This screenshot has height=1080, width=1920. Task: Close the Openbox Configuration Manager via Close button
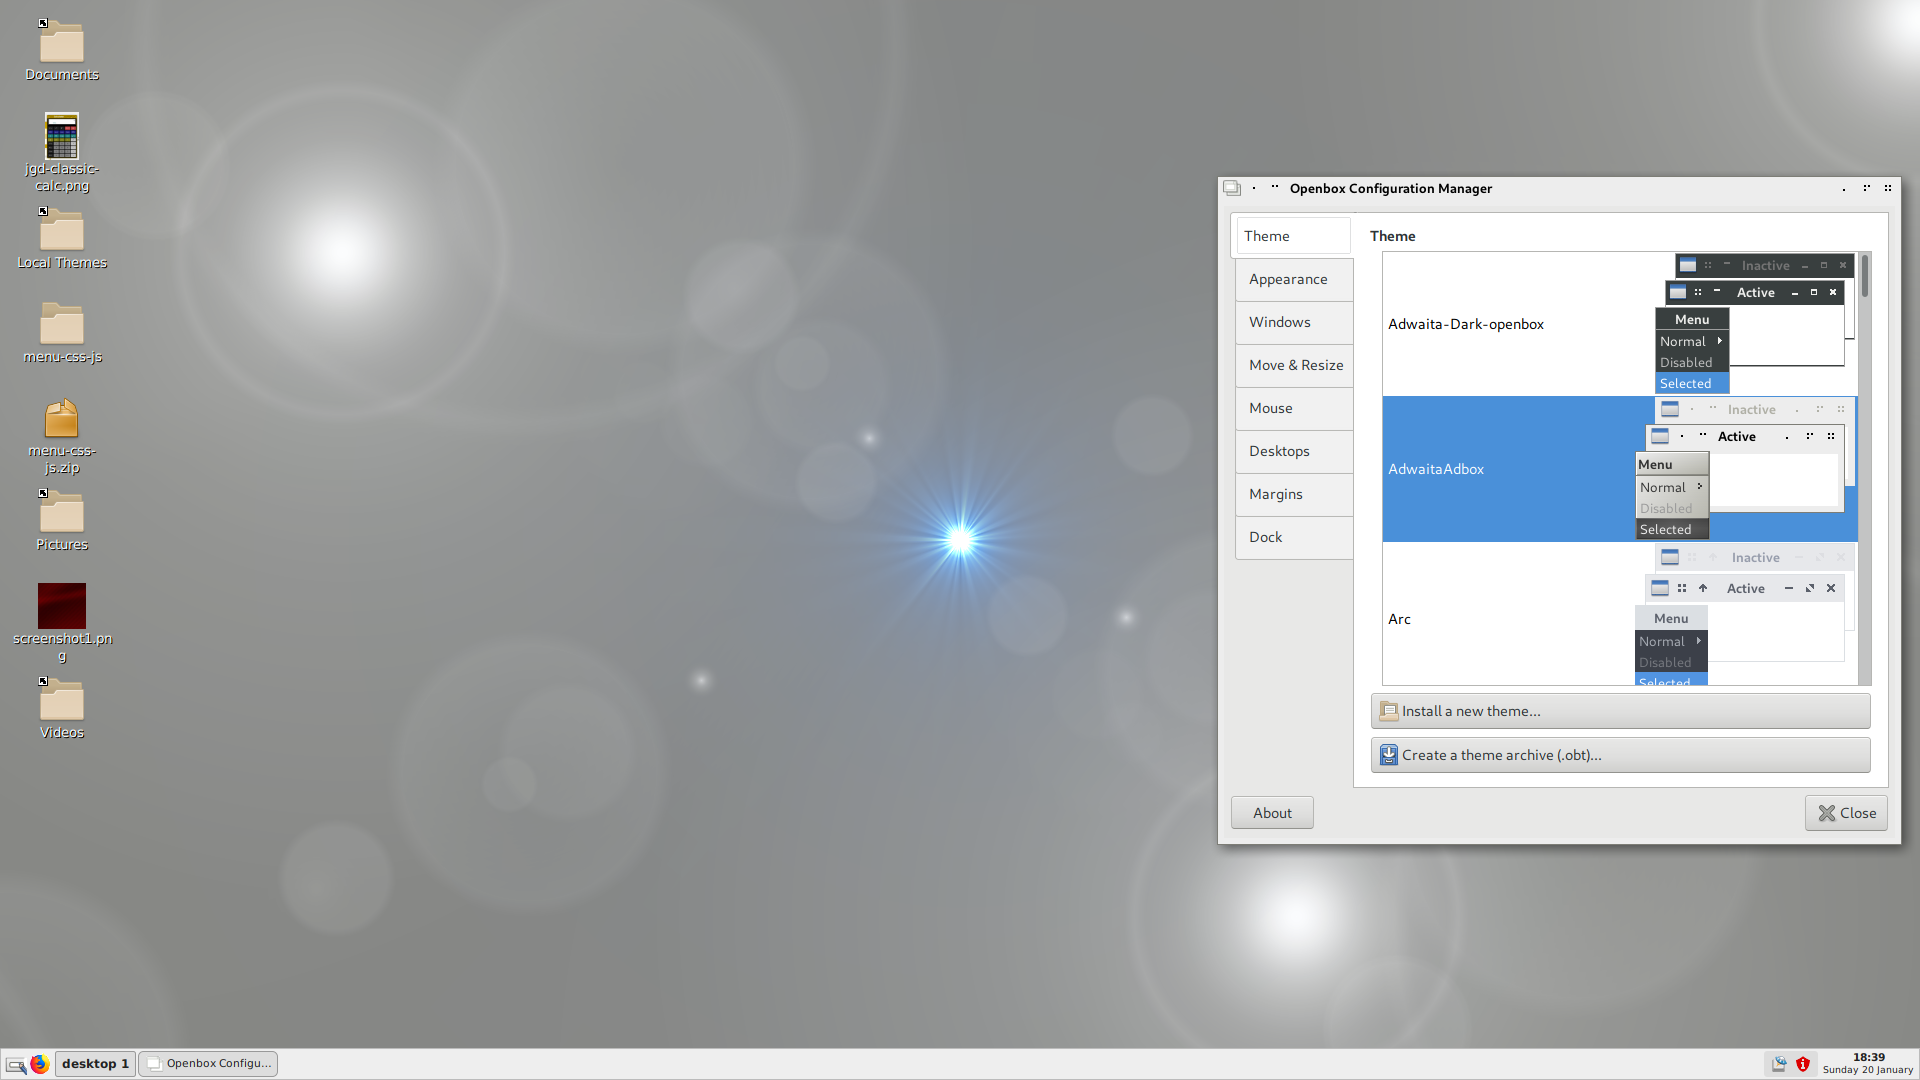(x=1846, y=813)
